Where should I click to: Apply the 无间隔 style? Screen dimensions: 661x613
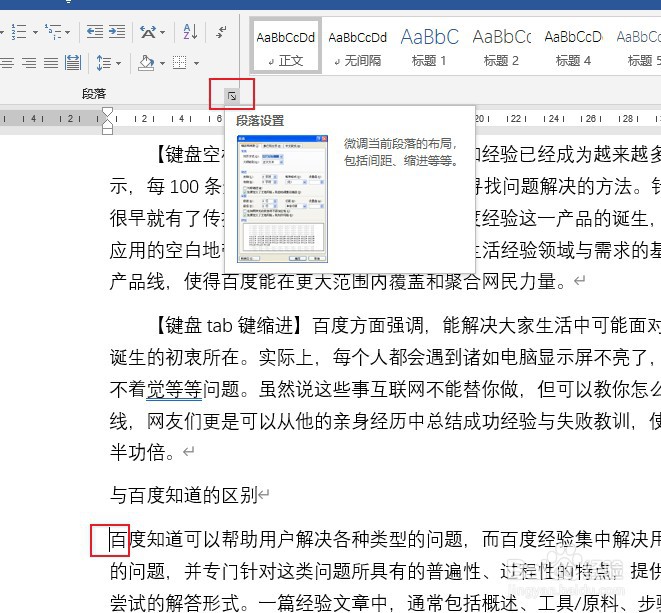pyautogui.click(x=357, y=46)
